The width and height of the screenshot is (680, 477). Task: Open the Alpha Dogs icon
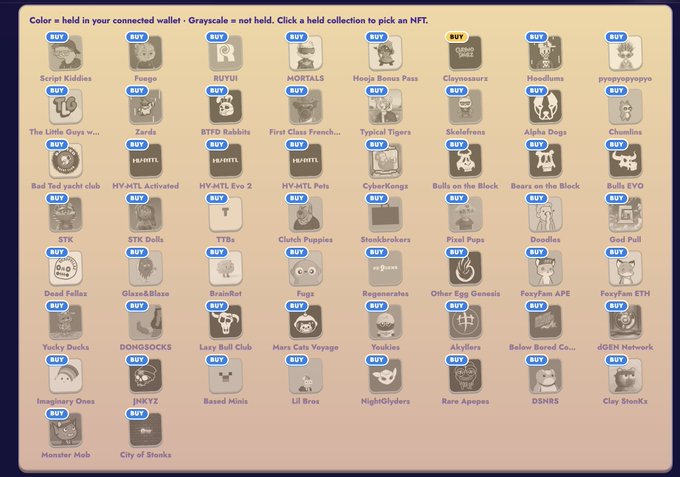point(545,107)
